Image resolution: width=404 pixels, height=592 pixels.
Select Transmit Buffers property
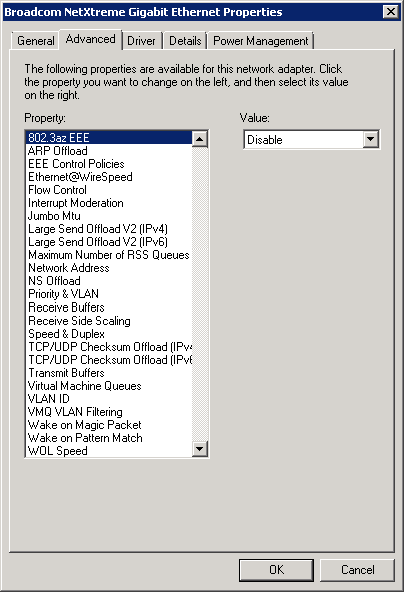pos(109,373)
